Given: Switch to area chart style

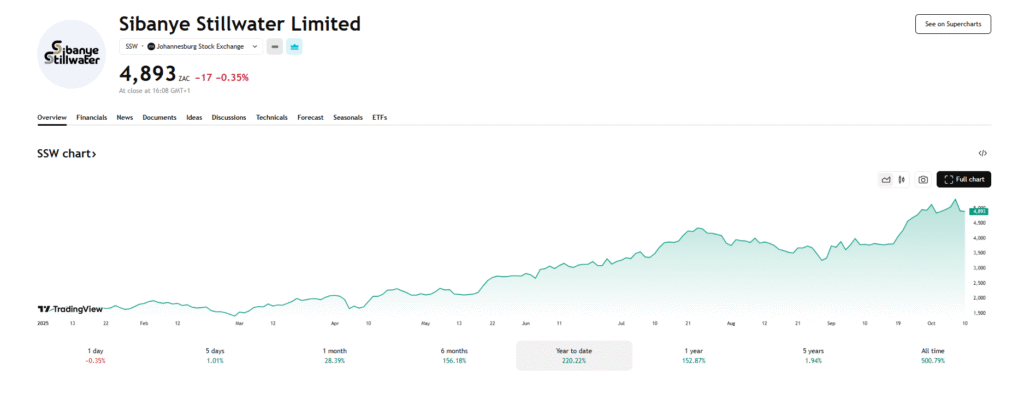Looking at the screenshot, I should coord(886,180).
